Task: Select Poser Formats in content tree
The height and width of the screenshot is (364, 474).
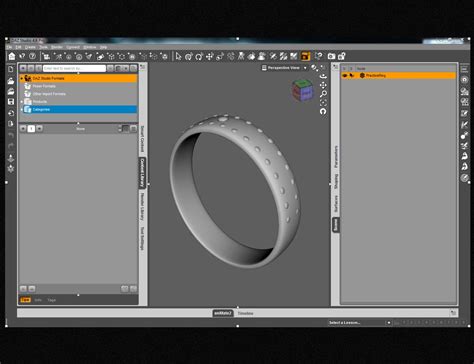Action: [x=44, y=86]
